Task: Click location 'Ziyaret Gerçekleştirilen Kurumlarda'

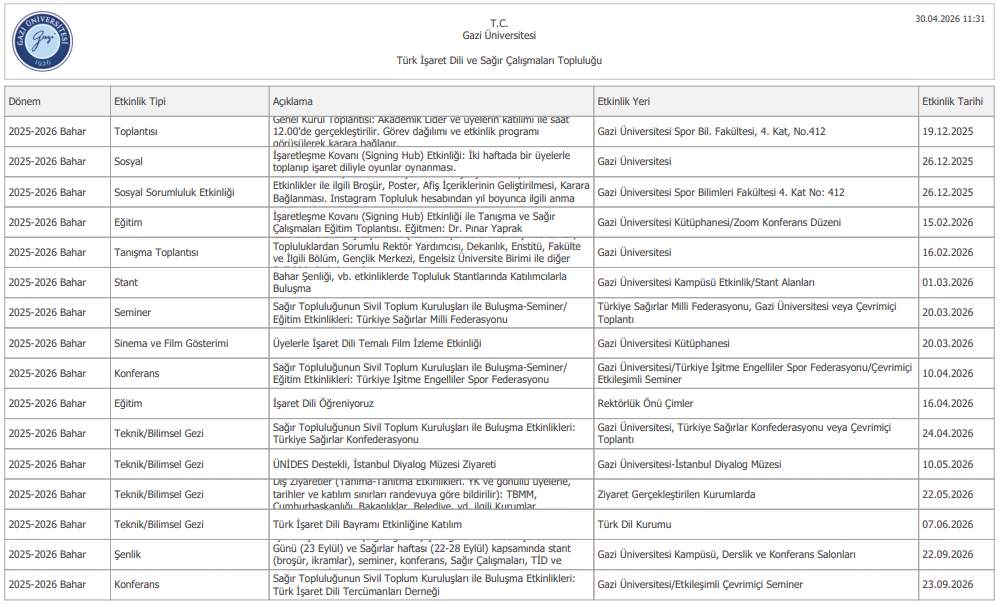Action: tap(676, 495)
